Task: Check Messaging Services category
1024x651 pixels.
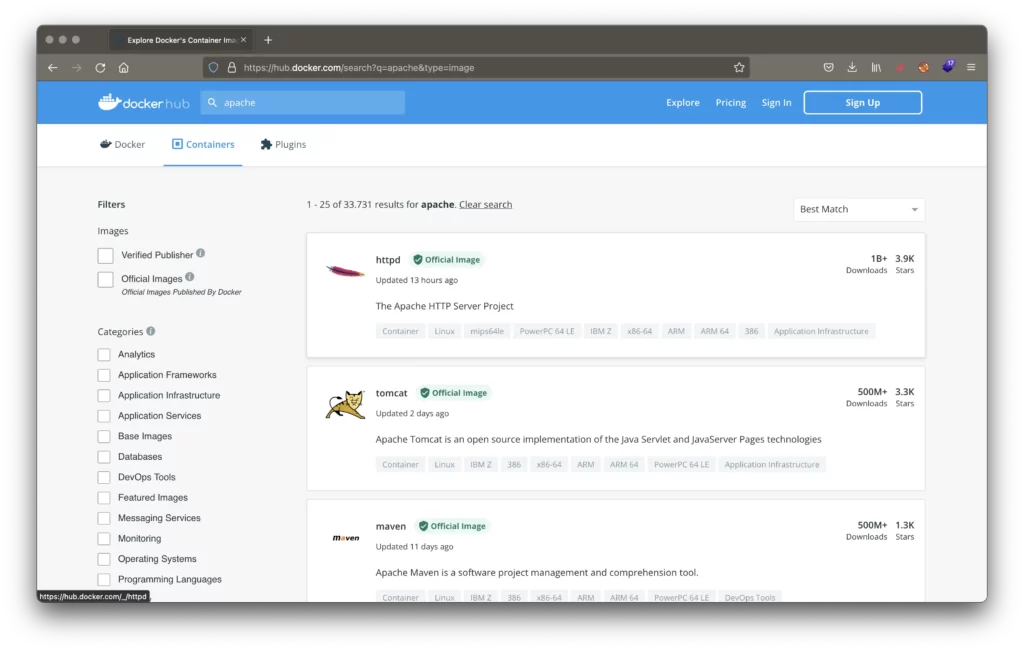Action: [104, 518]
